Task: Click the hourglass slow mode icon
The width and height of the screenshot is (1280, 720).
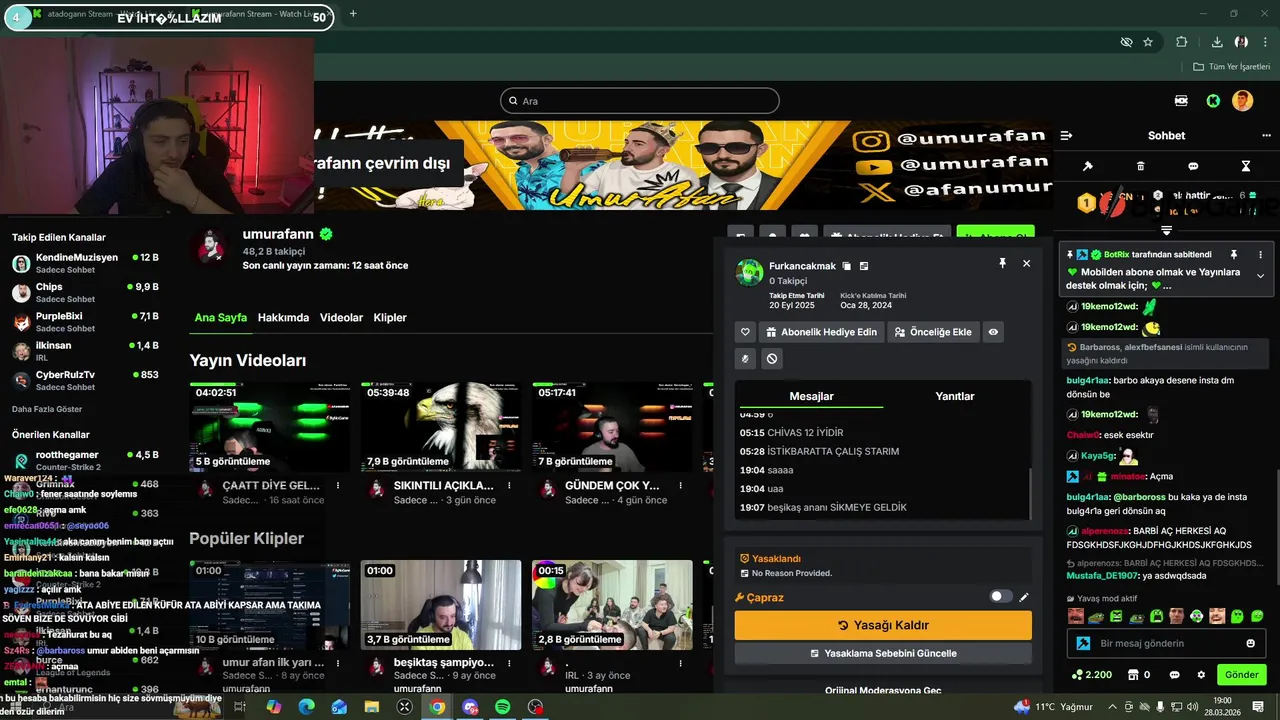Action: (x=1246, y=166)
